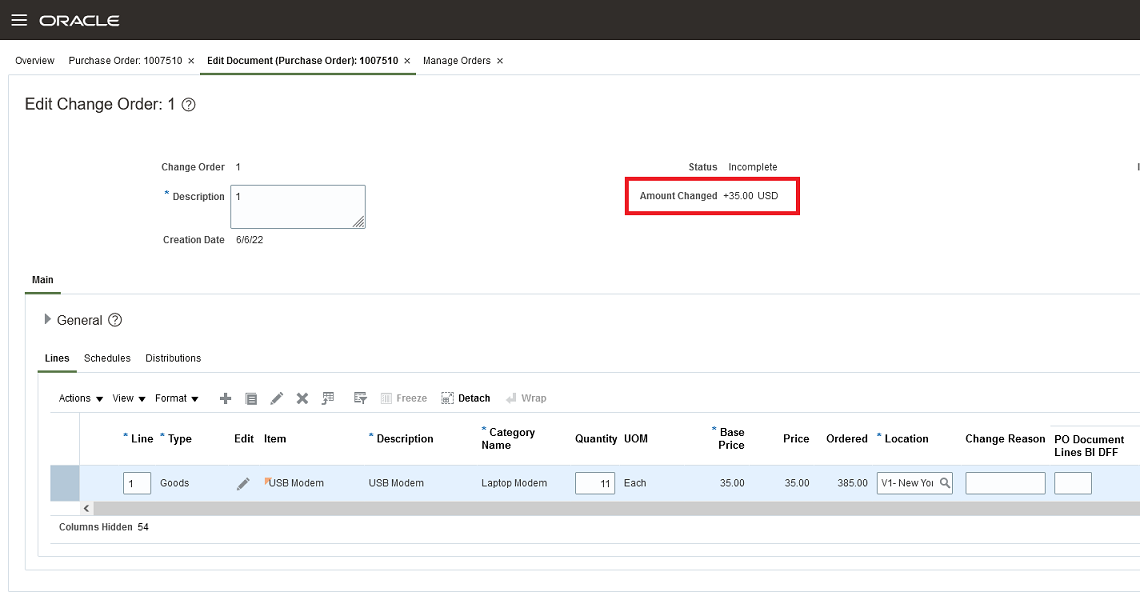Image resolution: width=1140 pixels, height=600 pixels.
Task: Click the toolbar pencil edit icon
Action: coord(276,399)
